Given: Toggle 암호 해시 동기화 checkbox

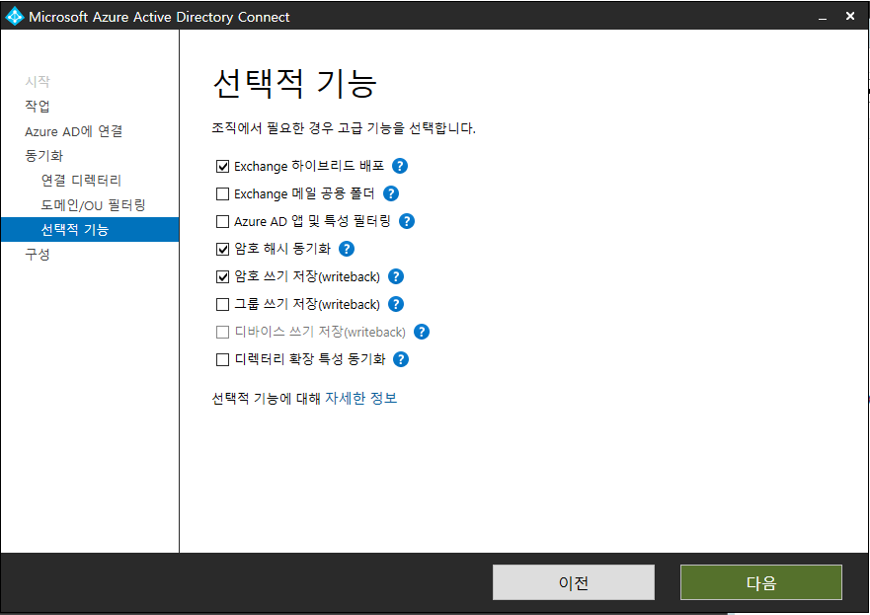Looking at the screenshot, I should [x=222, y=249].
